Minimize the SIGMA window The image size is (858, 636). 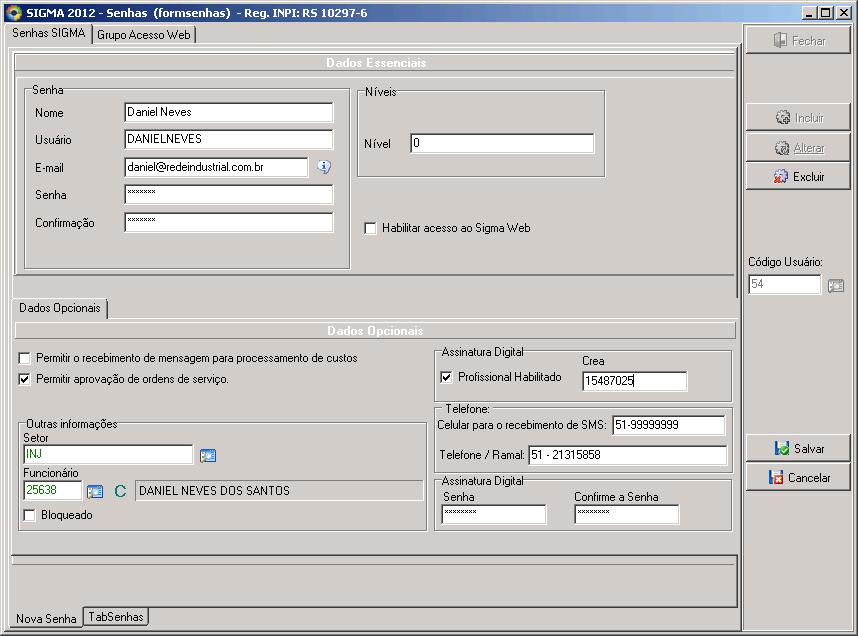pos(809,13)
